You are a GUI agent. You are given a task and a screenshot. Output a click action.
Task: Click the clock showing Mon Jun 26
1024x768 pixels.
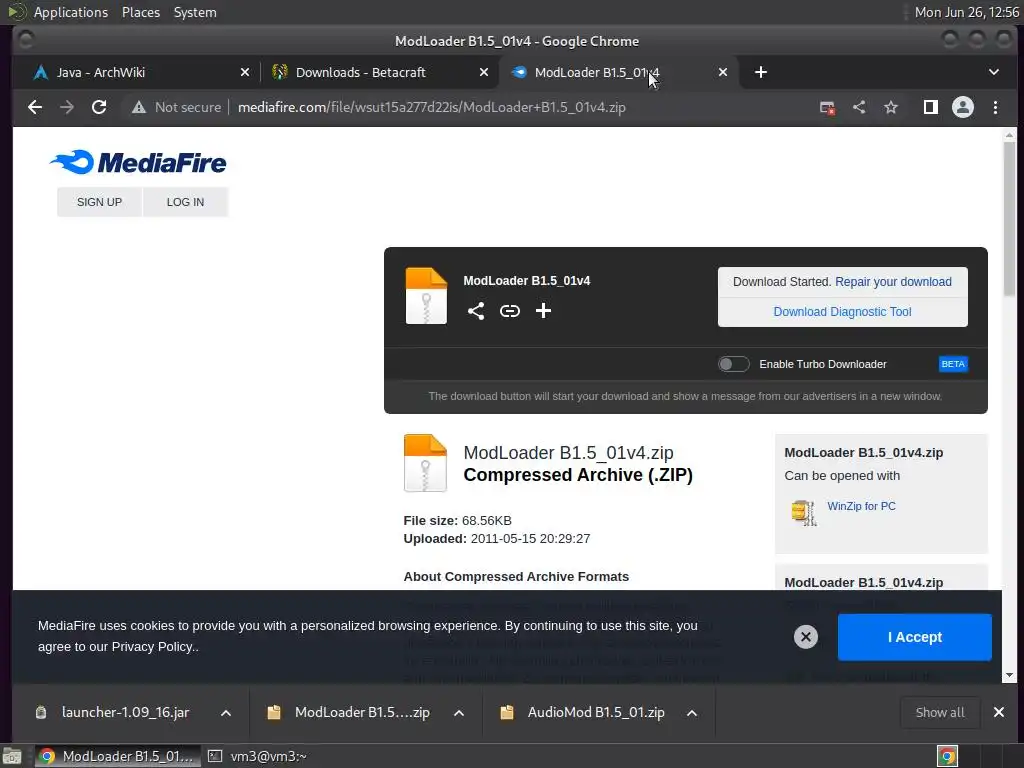coord(967,12)
